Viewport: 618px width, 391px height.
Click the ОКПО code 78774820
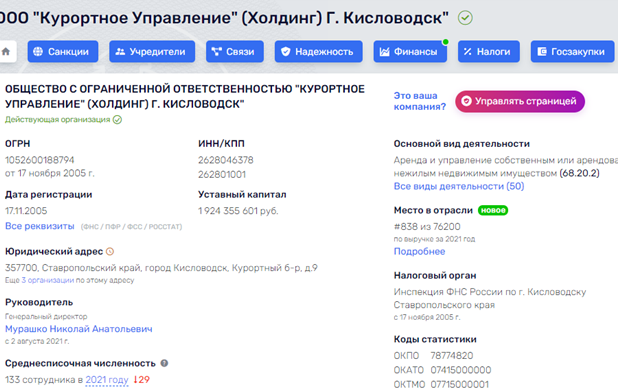pyautogui.click(x=452, y=356)
